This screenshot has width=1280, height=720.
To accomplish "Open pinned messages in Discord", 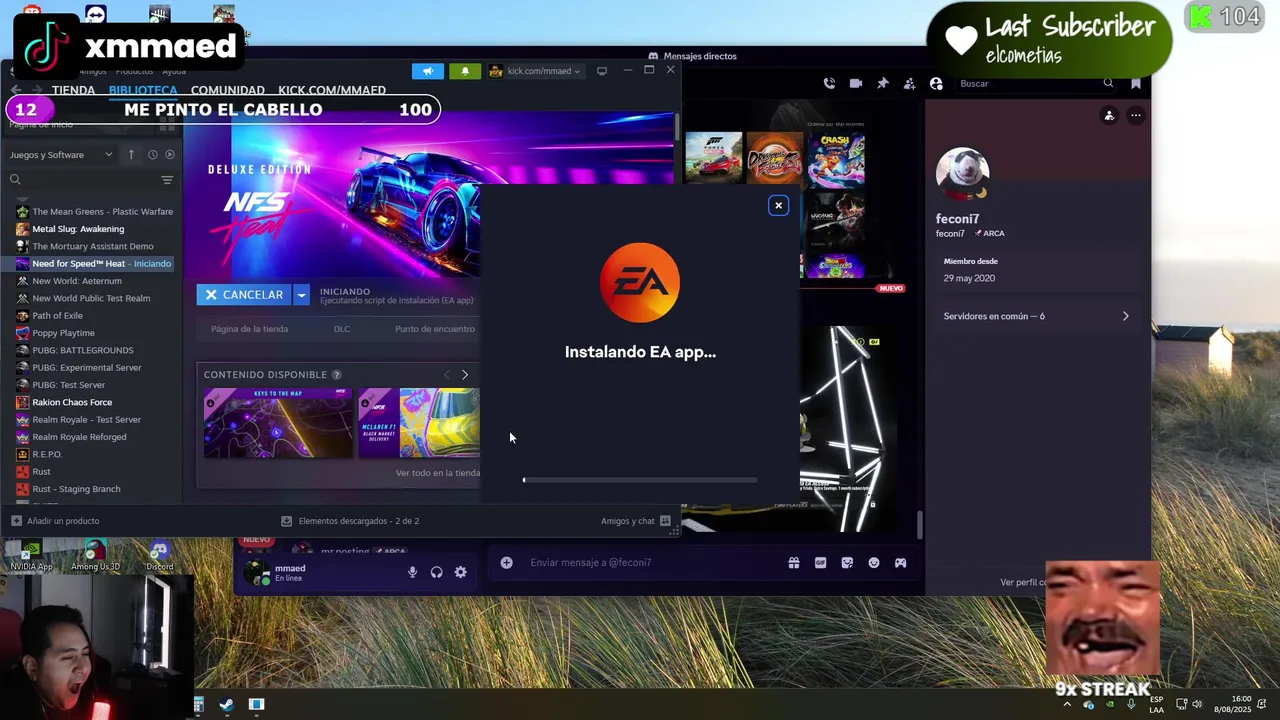I will pyautogui.click(x=882, y=84).
